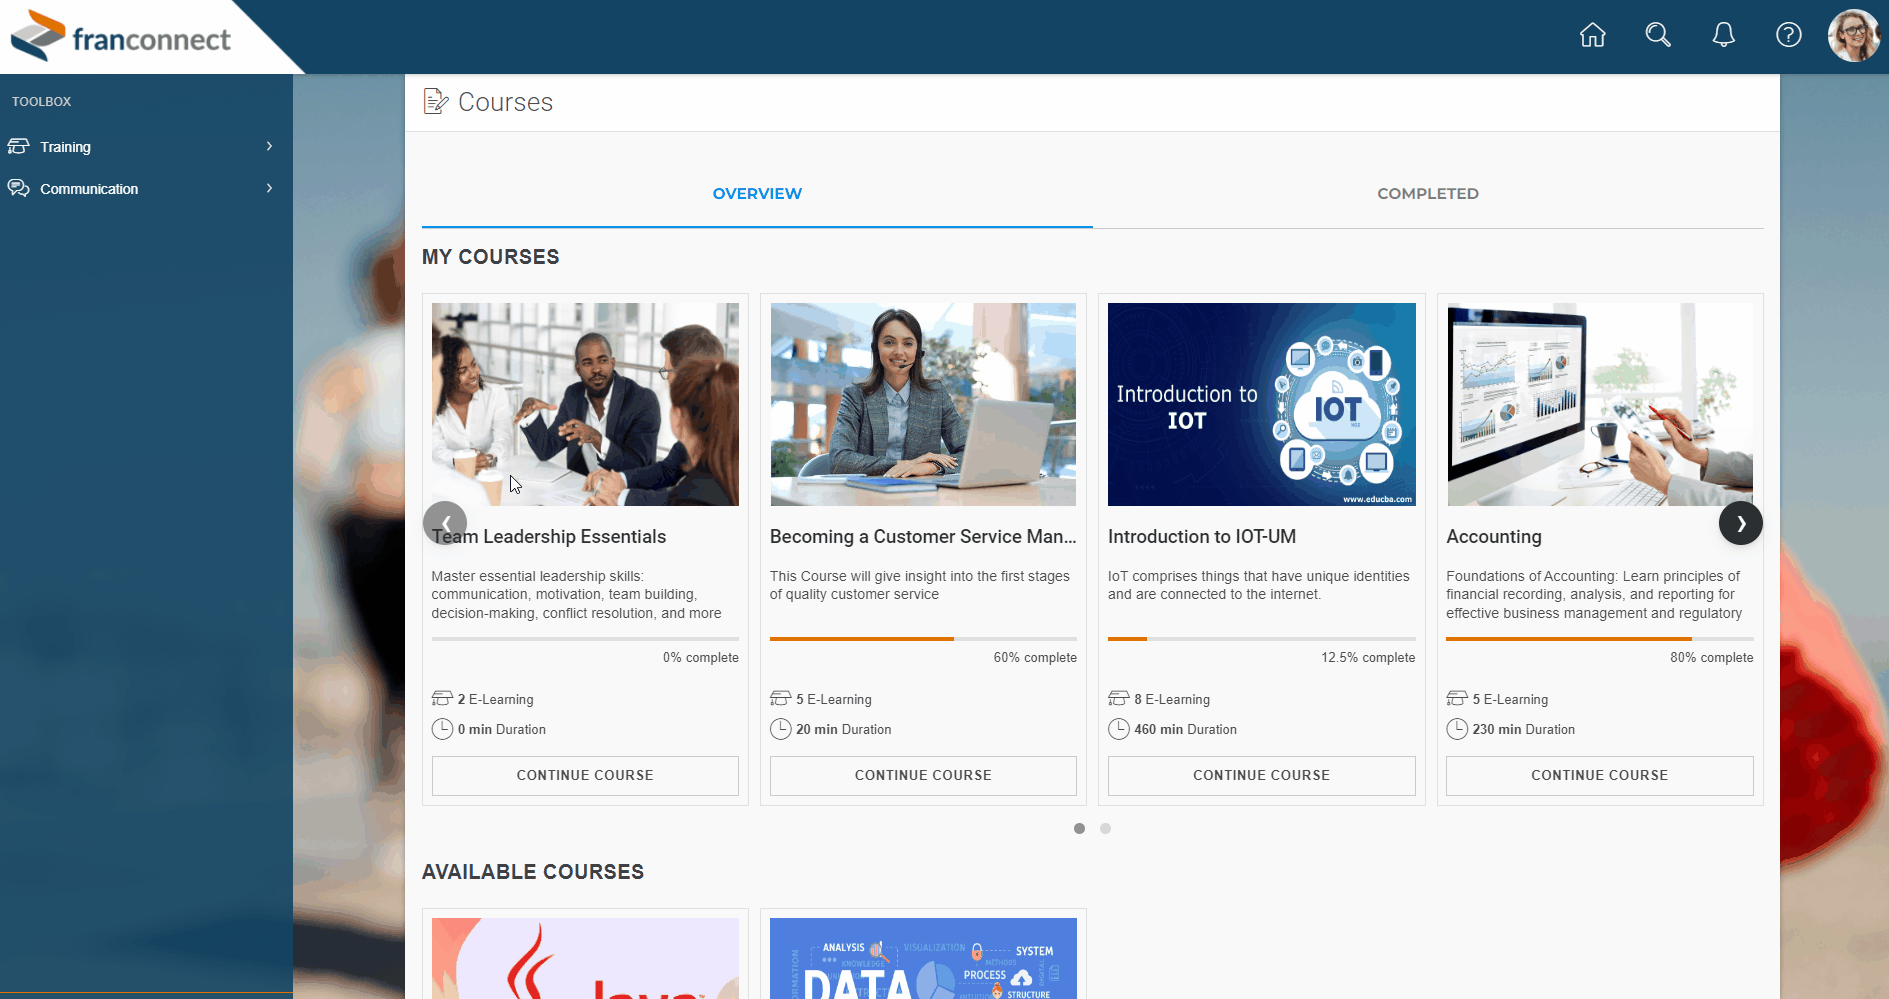Open search with the magnifier icon
The width and height of the screenshot is (1889, 999).
(1658, 36)
